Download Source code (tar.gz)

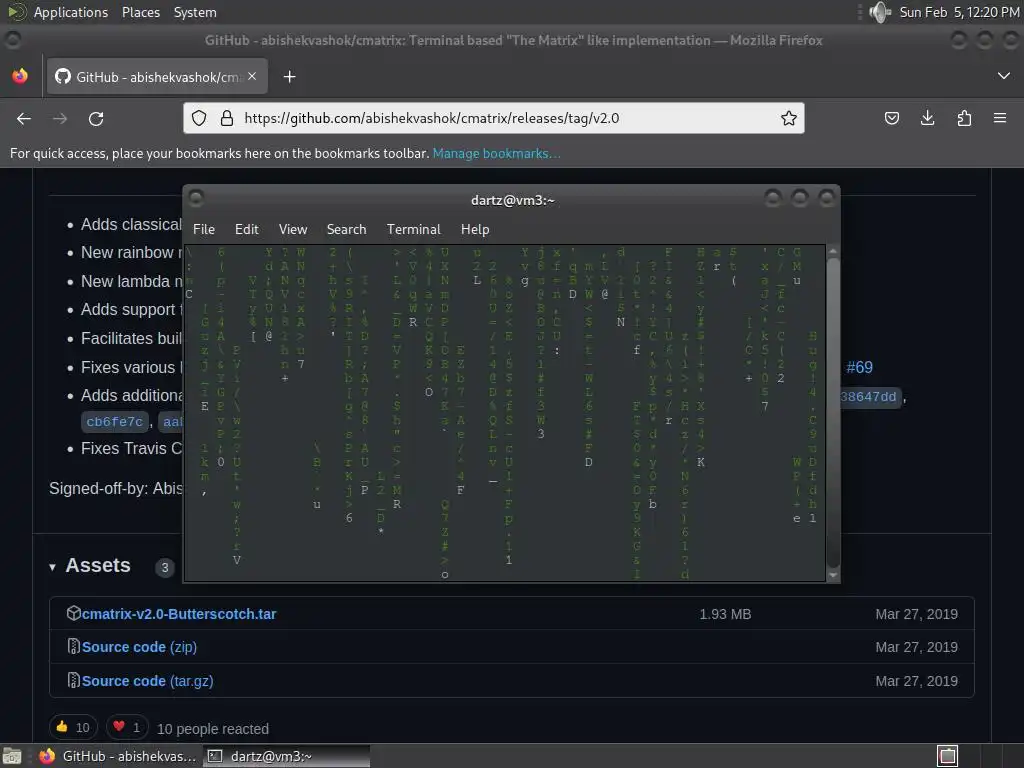[x=148, y=681]
